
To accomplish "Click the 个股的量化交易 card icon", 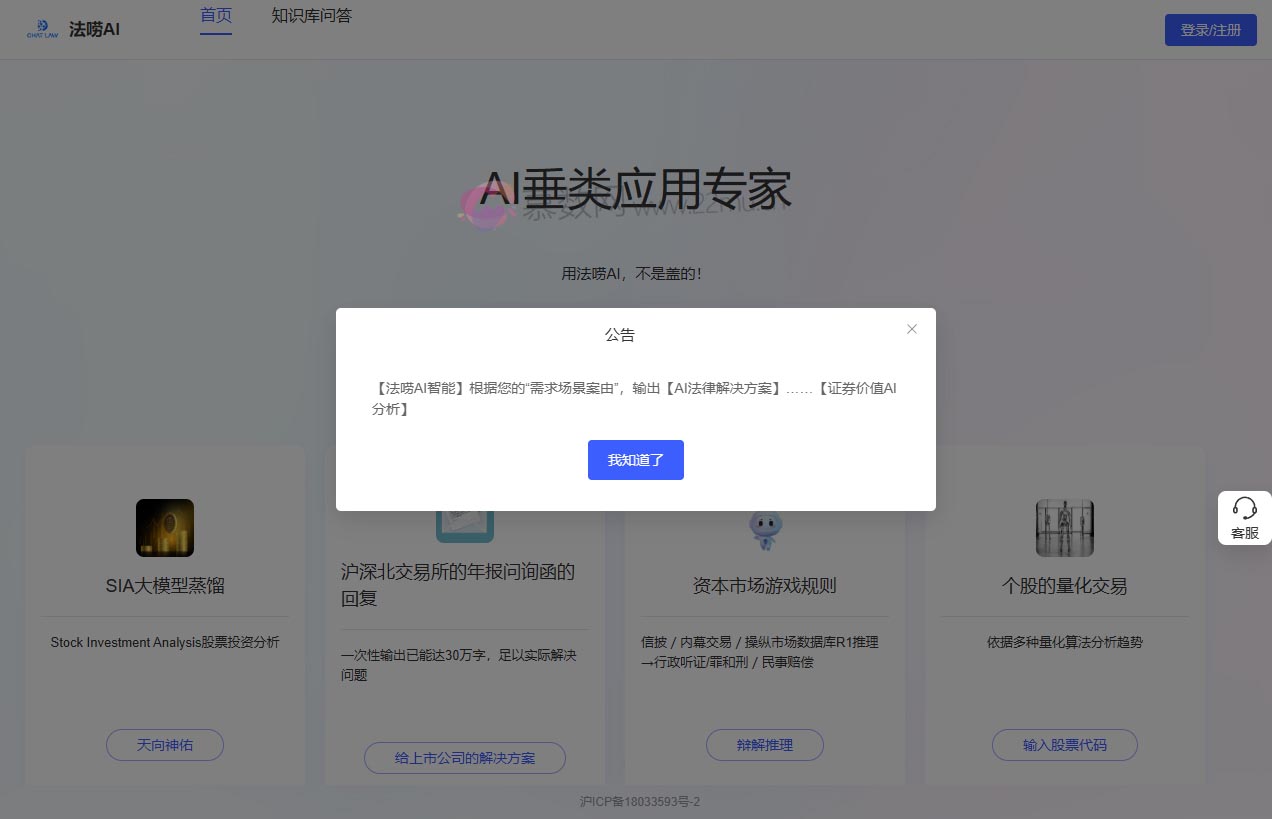I will click(1064, 527).
